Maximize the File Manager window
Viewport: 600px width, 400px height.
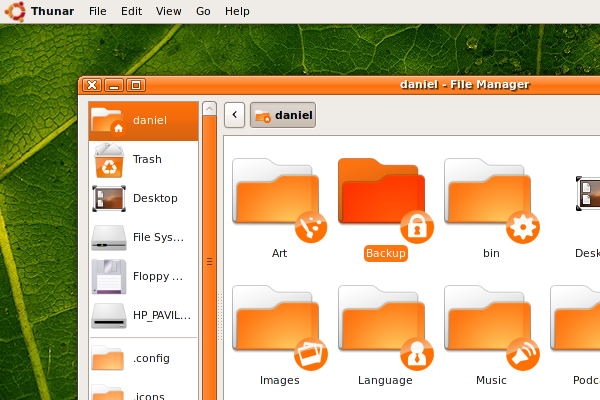pos(136,85)
